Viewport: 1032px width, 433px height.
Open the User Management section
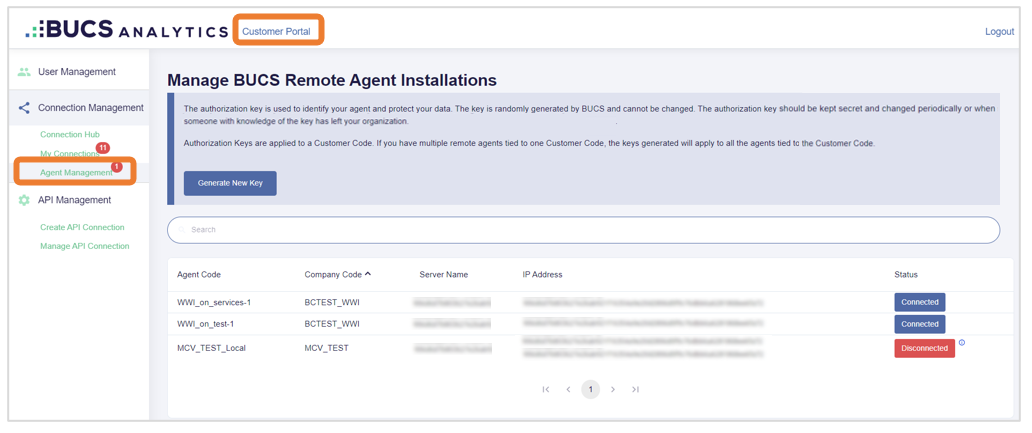[x=77, y=72]
